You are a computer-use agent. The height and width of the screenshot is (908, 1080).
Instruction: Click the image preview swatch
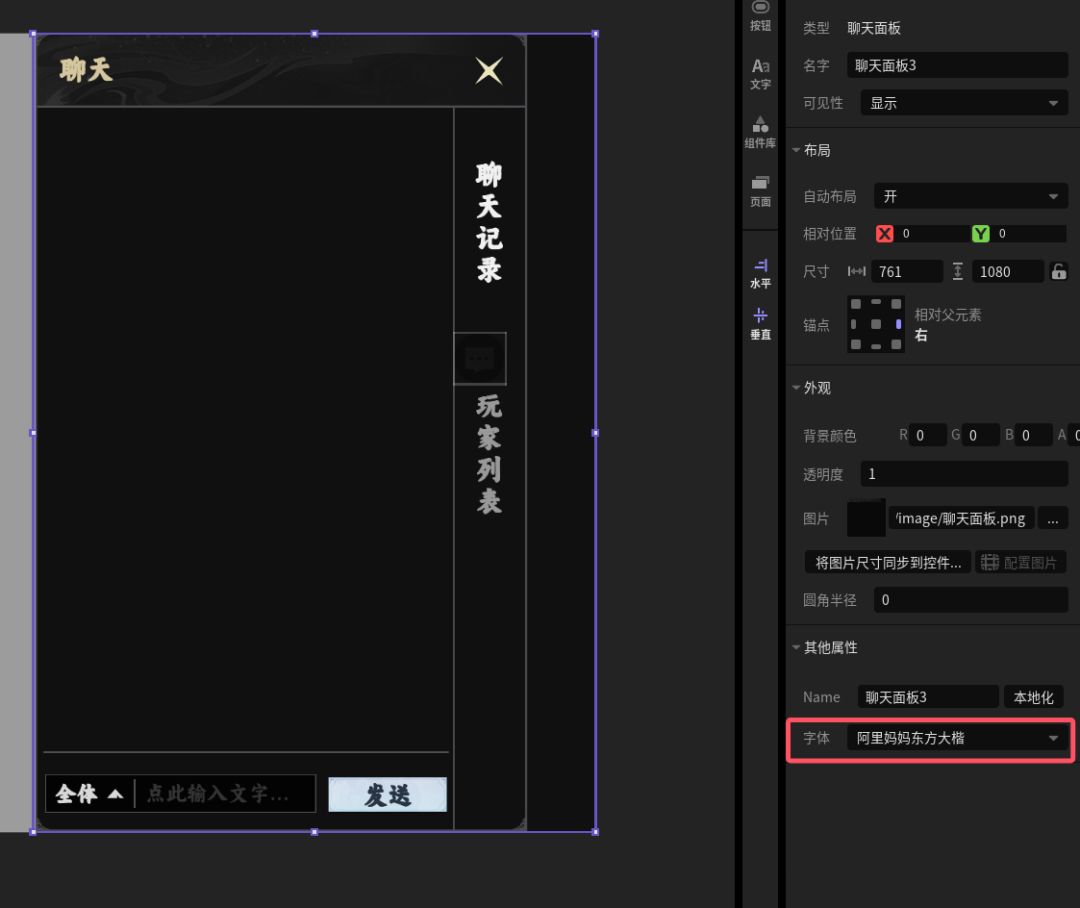pyautogui.click(x=866, y=518)
